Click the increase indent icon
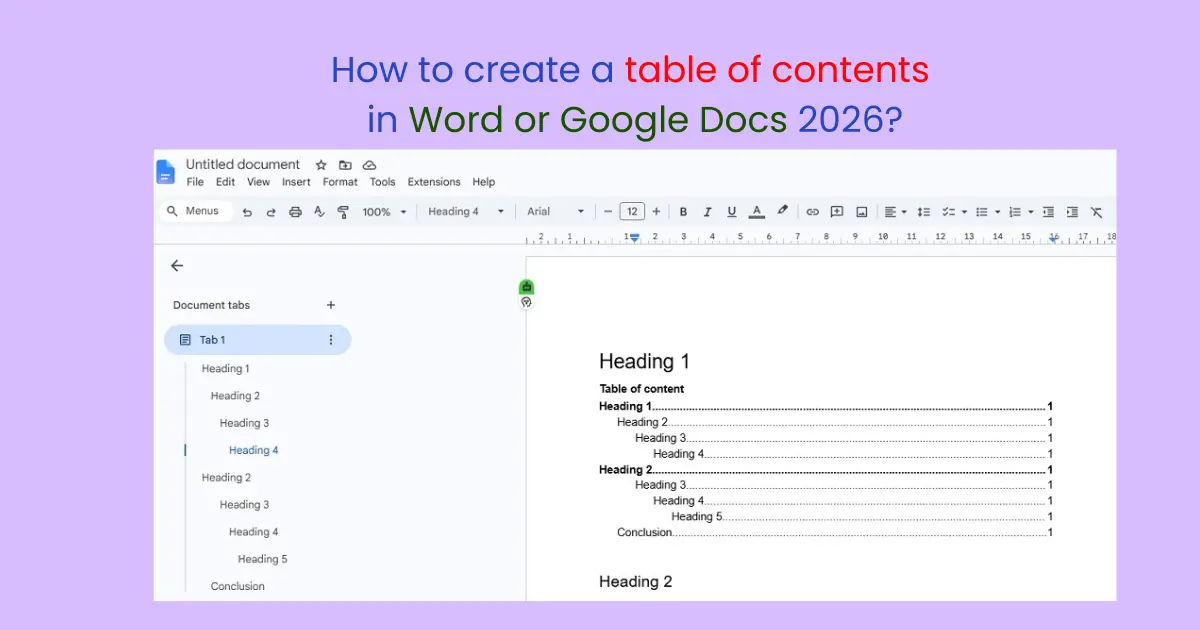This screenshot has height=630, width=1200. [1072, 212]
